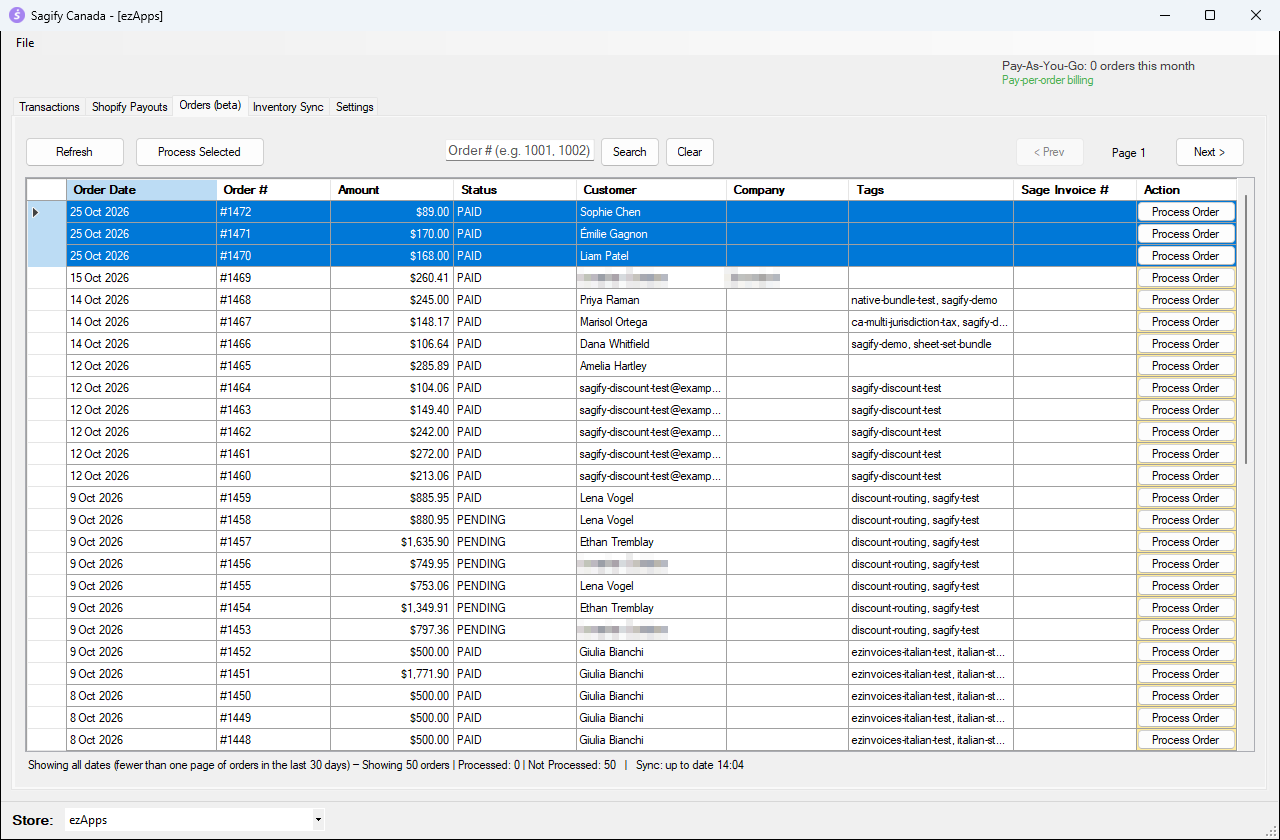Switch to the Transactions tab
Viewport: 1280px width, 840px height.
tap(49, 107)
